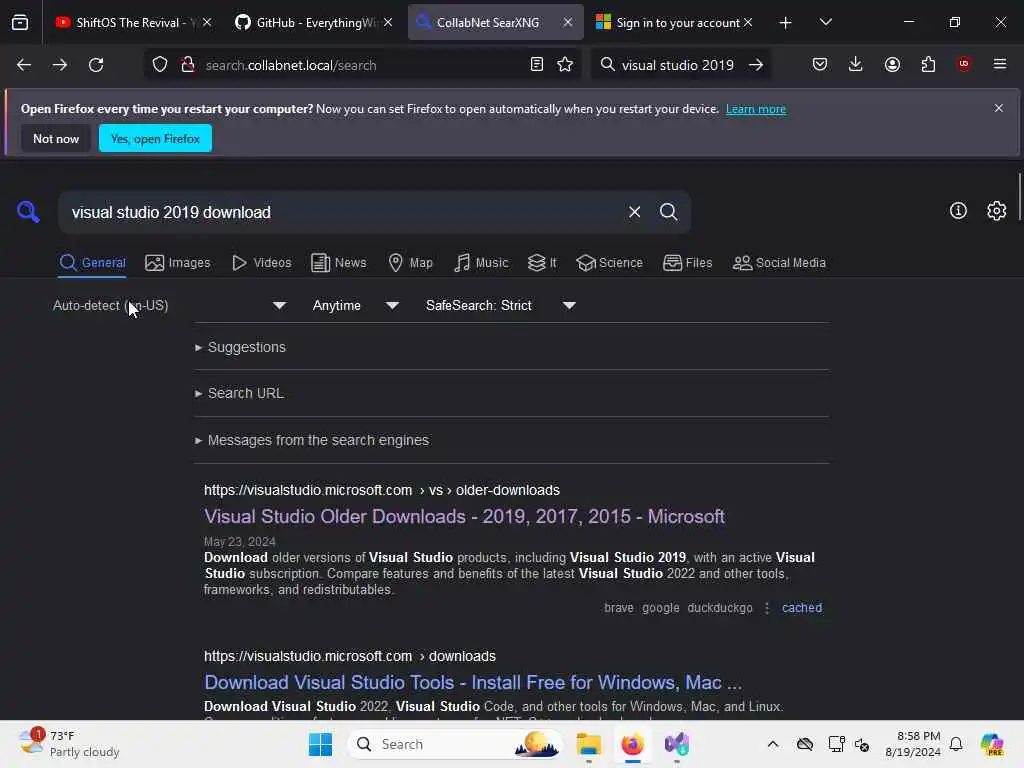List all tabs with chevron
The width and height of the screenshot is (1024, 768).
pyautogui.click(x=825, y=22)
